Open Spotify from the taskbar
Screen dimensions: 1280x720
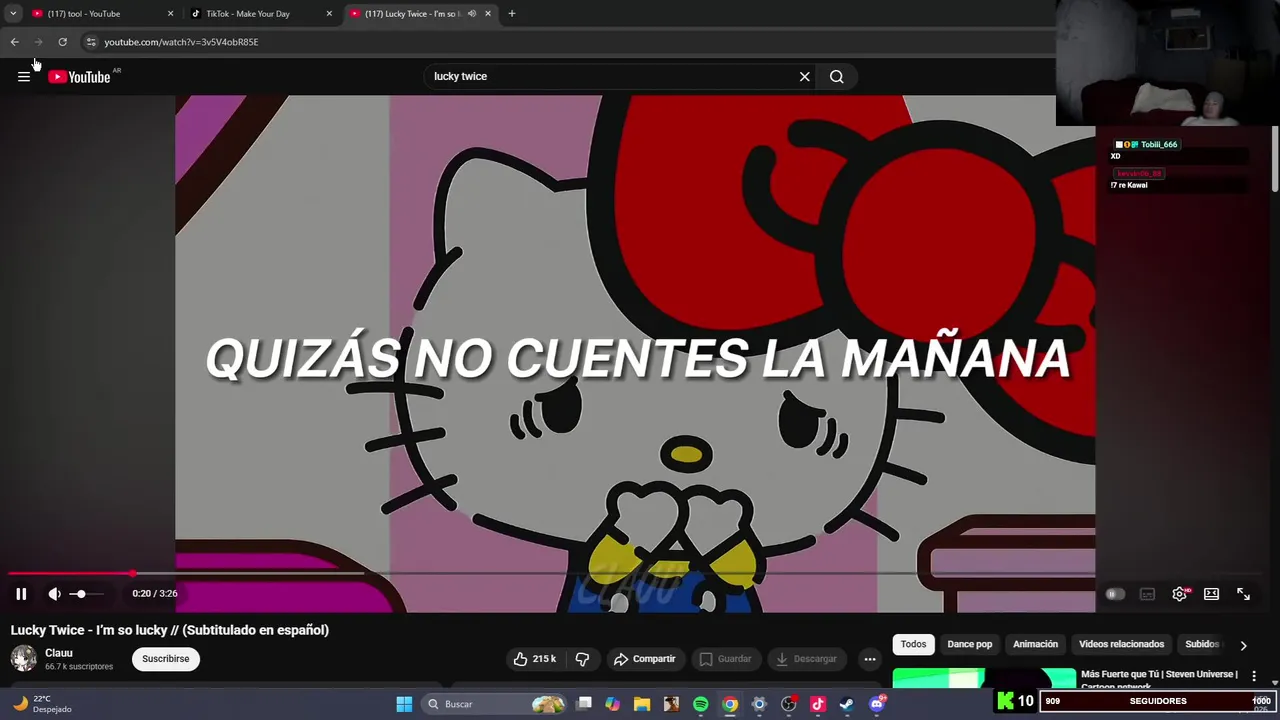tap(701, 704)
